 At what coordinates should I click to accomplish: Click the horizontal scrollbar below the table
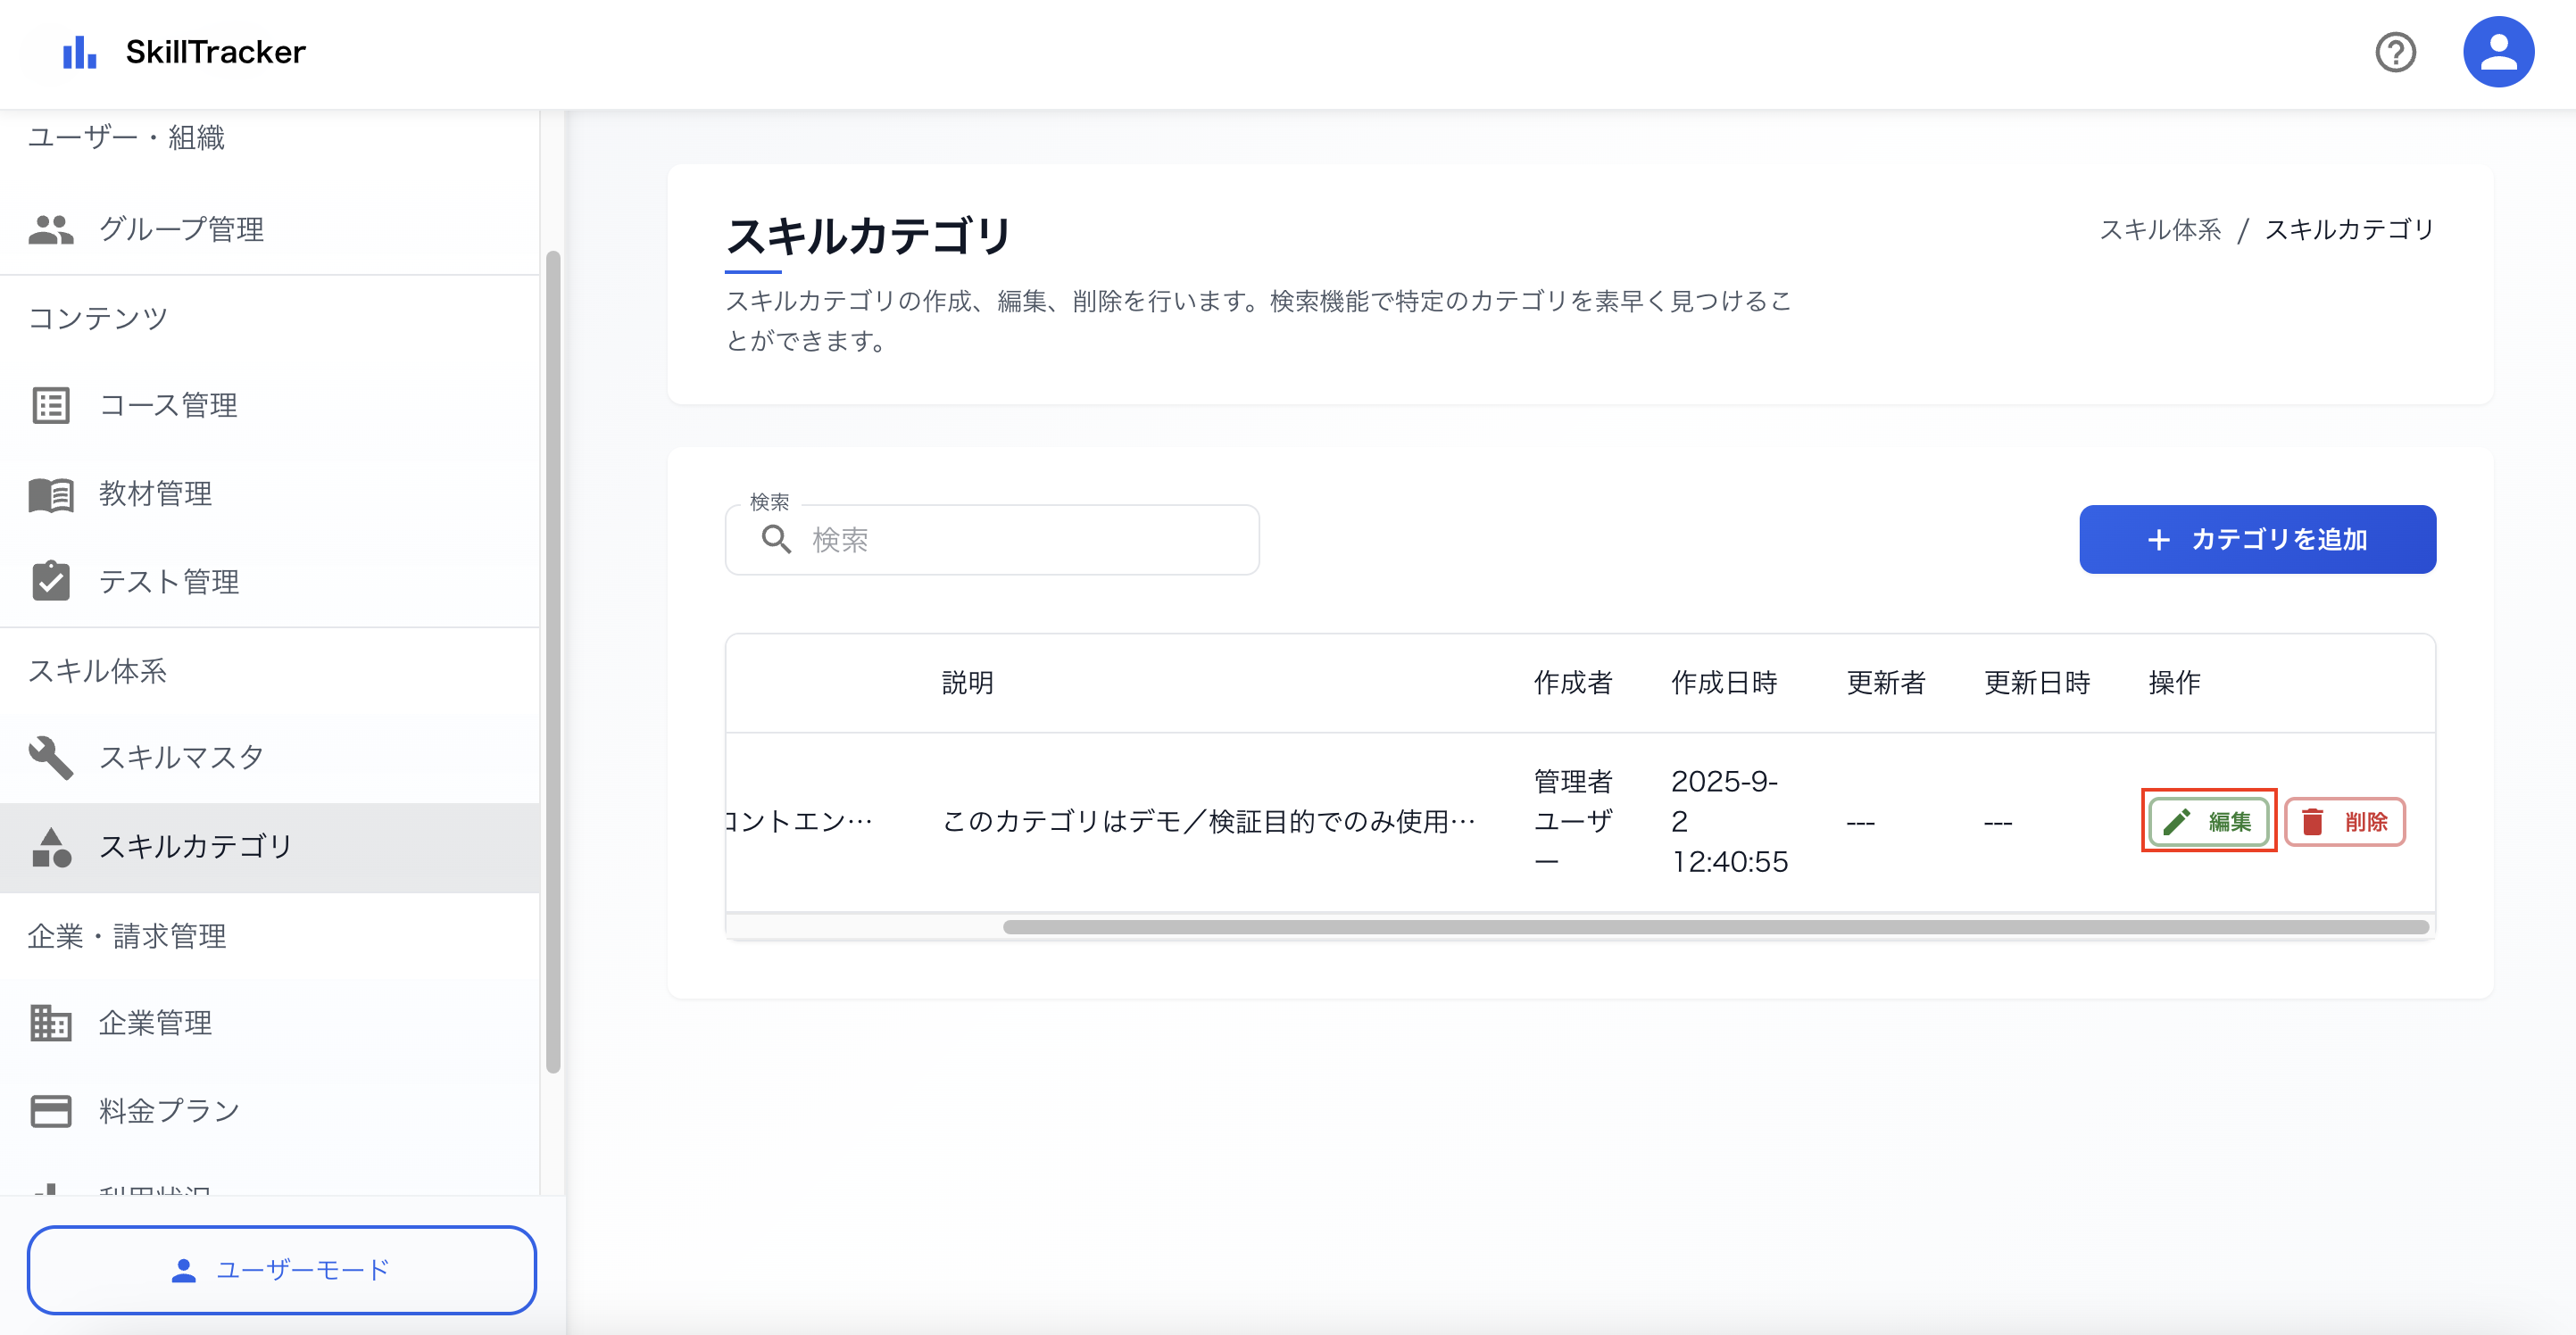[x=1716, y=927]
